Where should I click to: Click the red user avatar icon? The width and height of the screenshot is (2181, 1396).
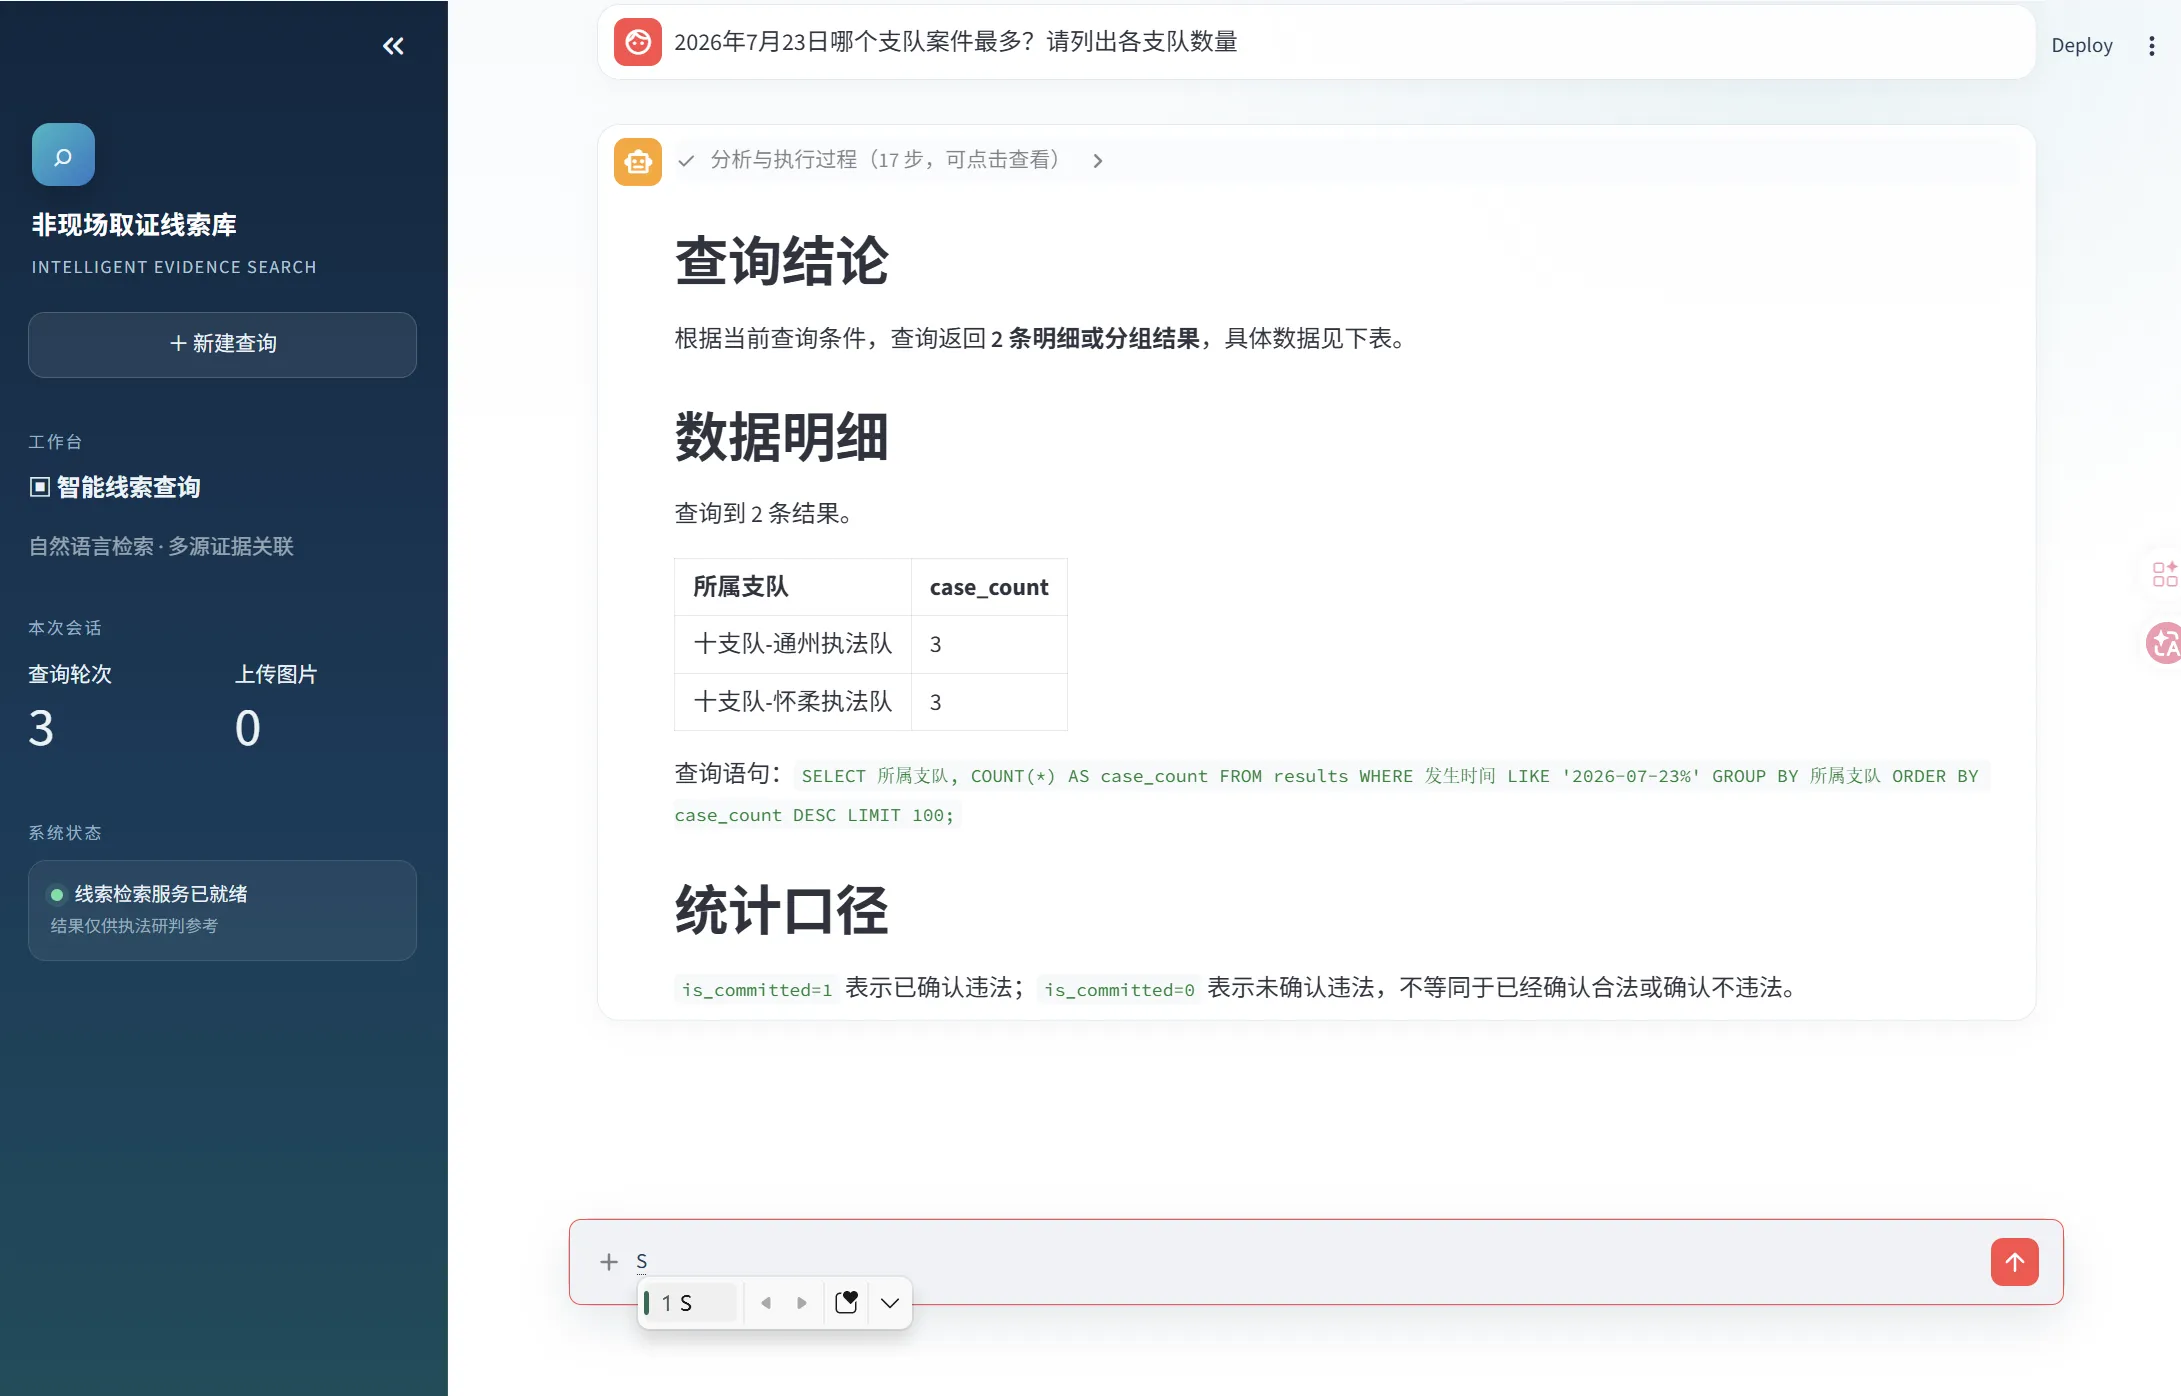tap(637, 42)
